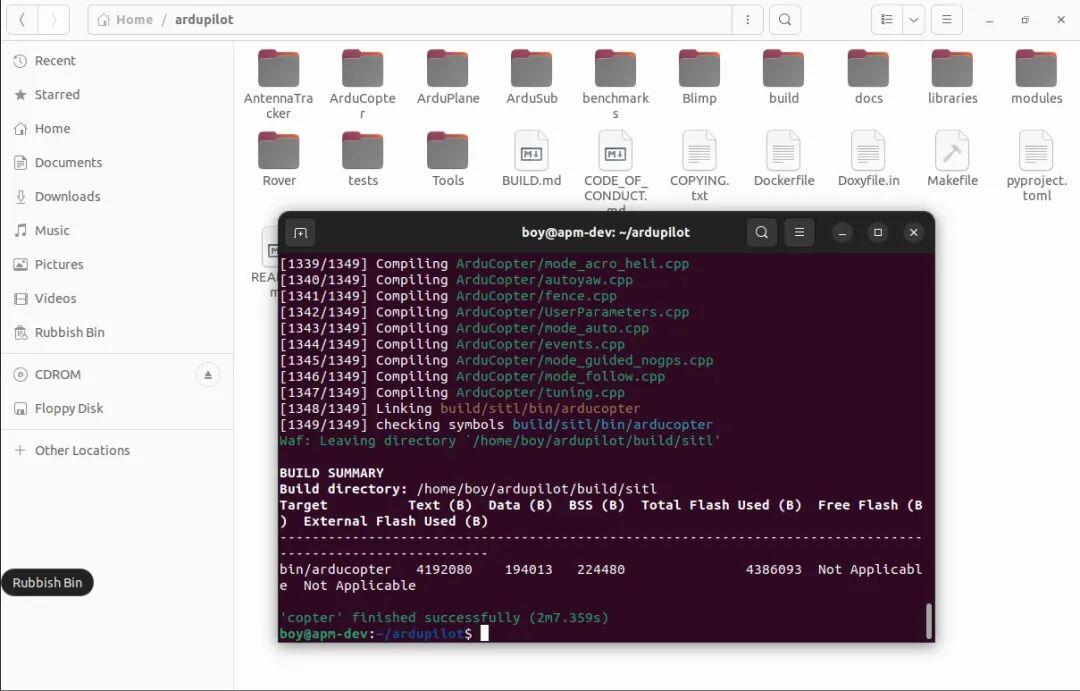Switch to list view
The height and width of the screenshot is (691, 1080).
pos(886,19)
